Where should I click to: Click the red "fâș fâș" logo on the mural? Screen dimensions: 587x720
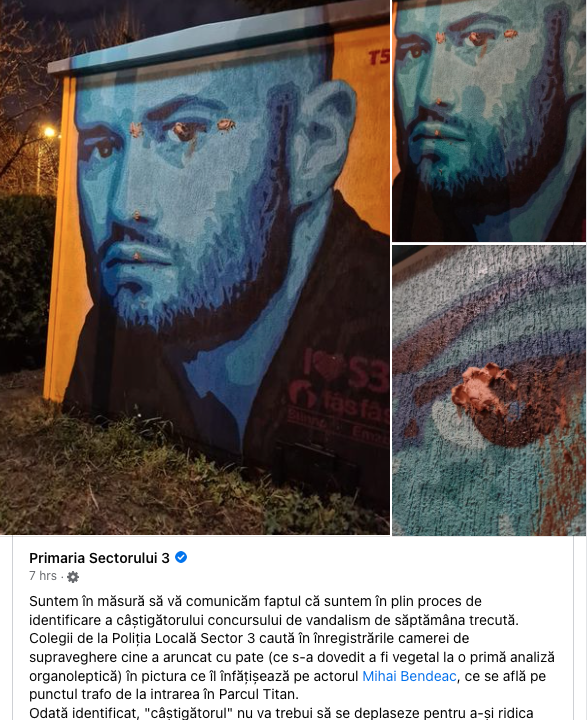coord(340,399)
